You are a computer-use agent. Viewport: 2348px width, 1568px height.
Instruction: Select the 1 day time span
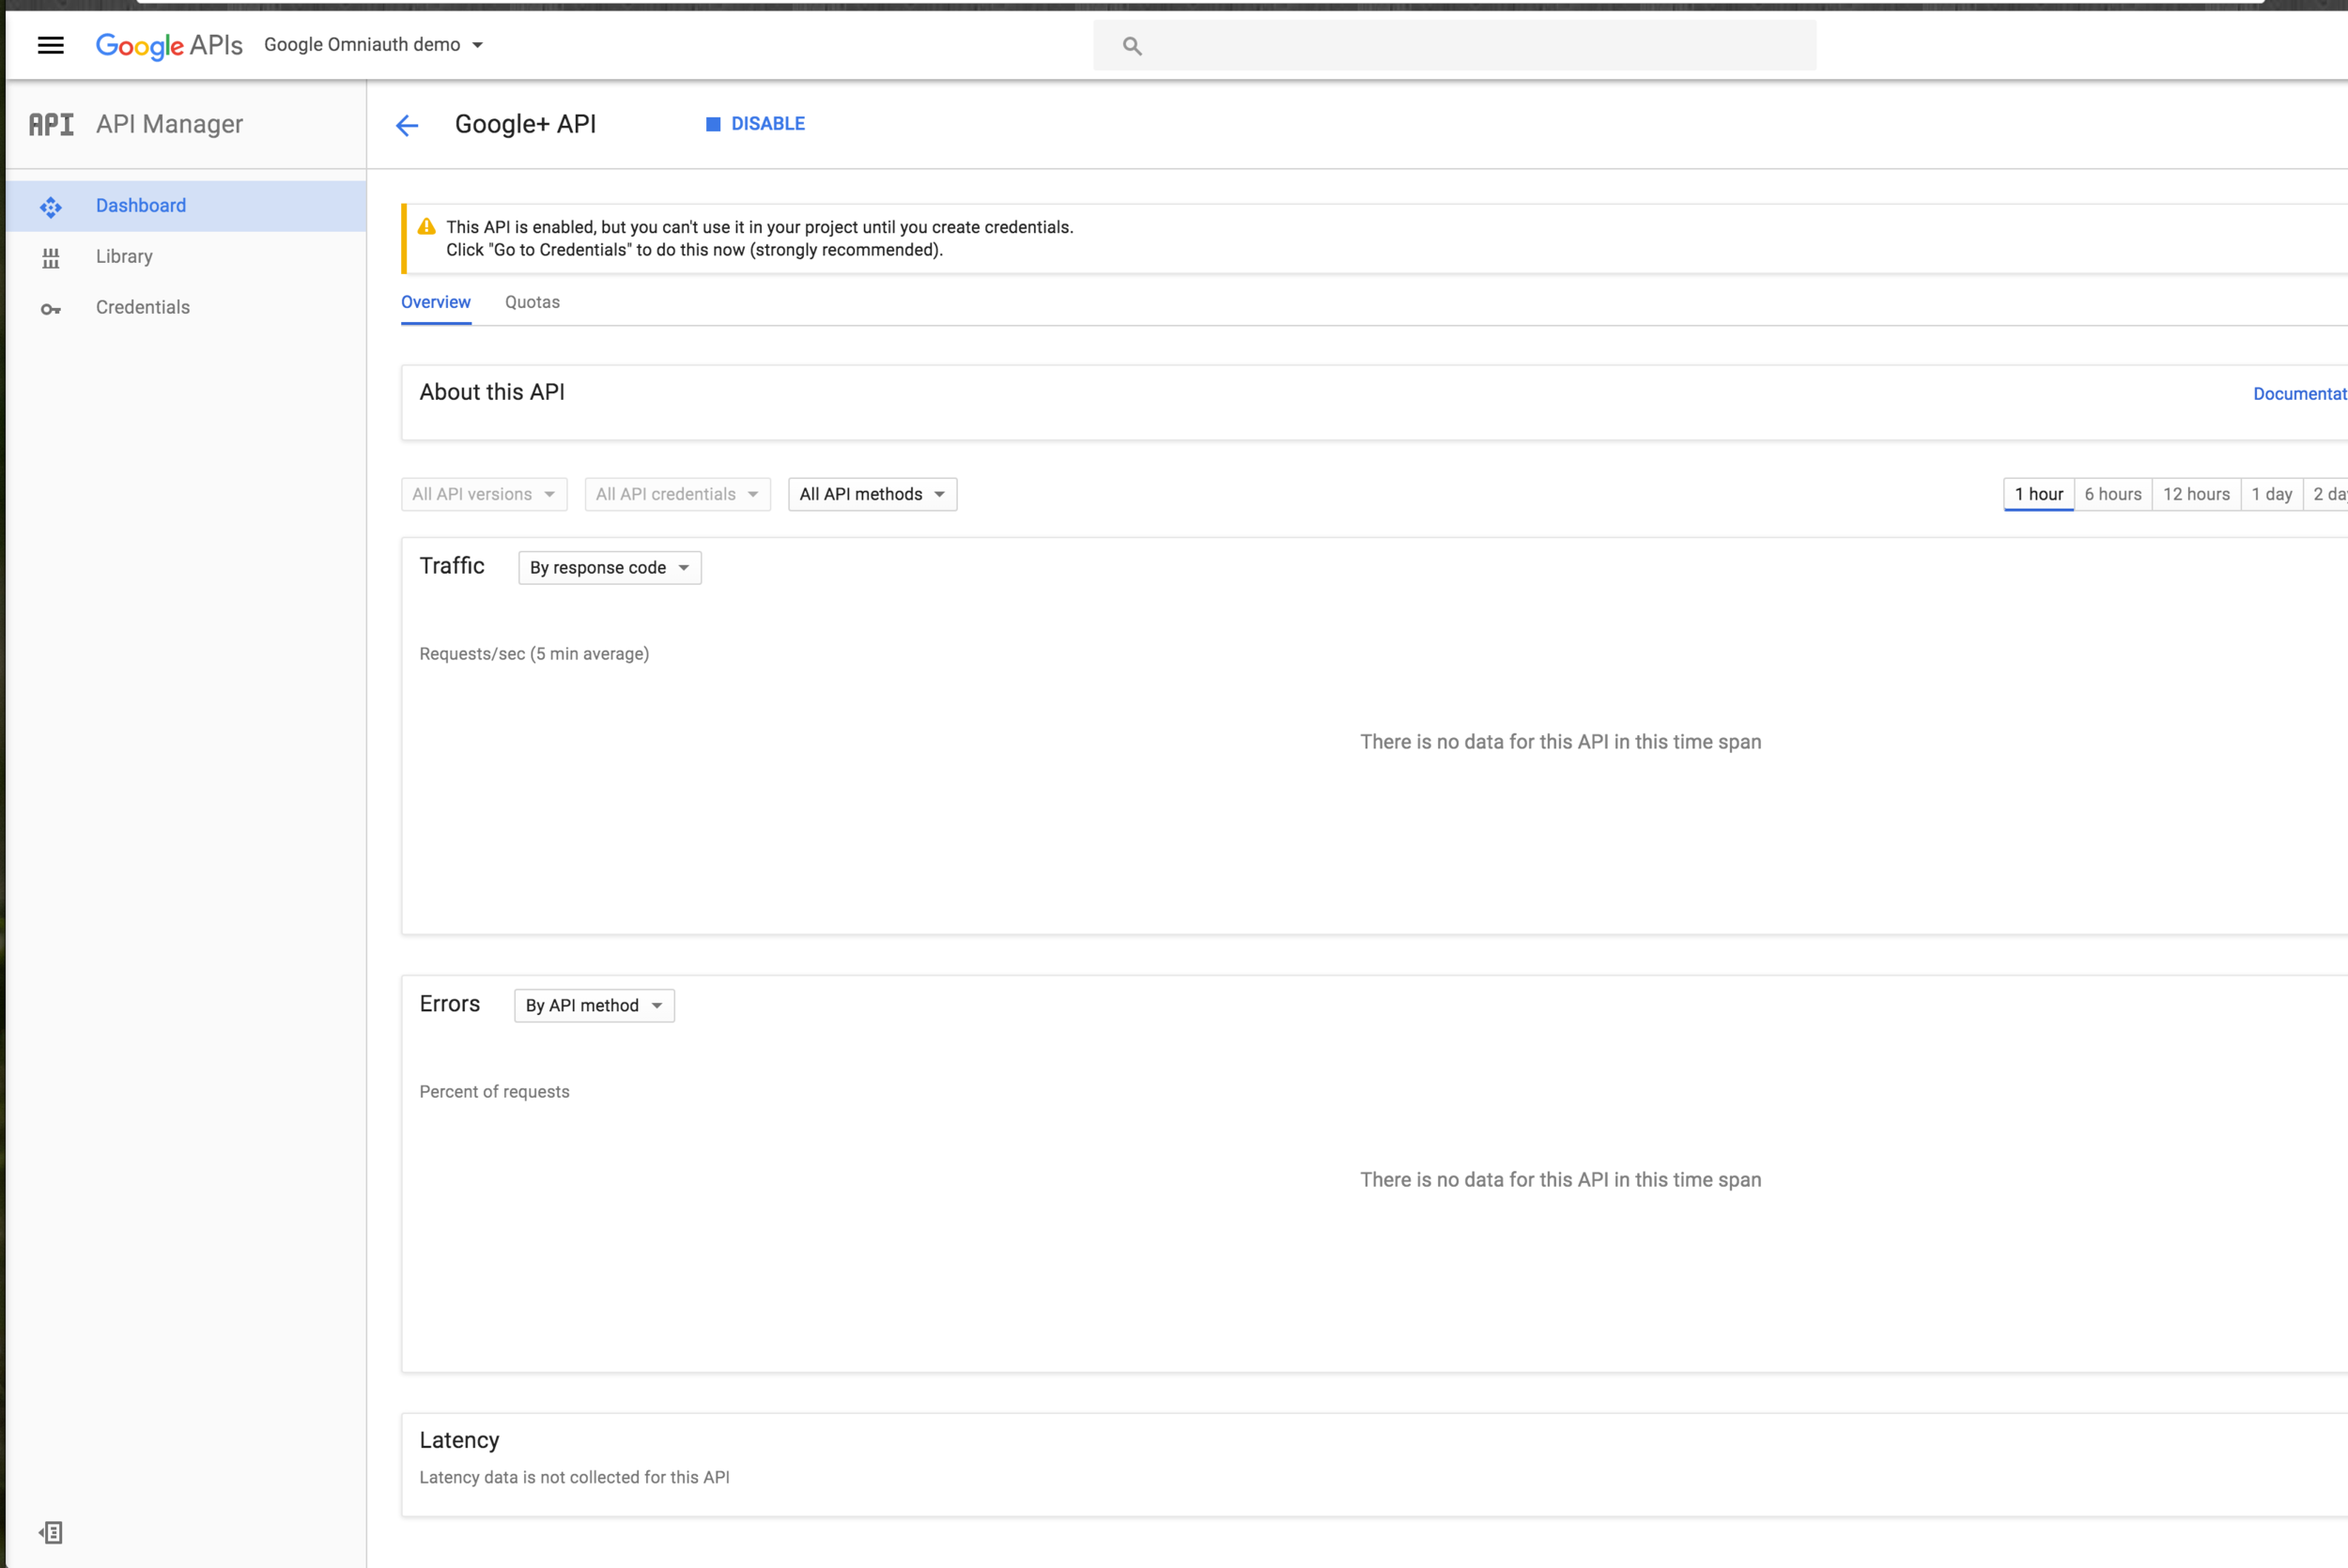2272,494
